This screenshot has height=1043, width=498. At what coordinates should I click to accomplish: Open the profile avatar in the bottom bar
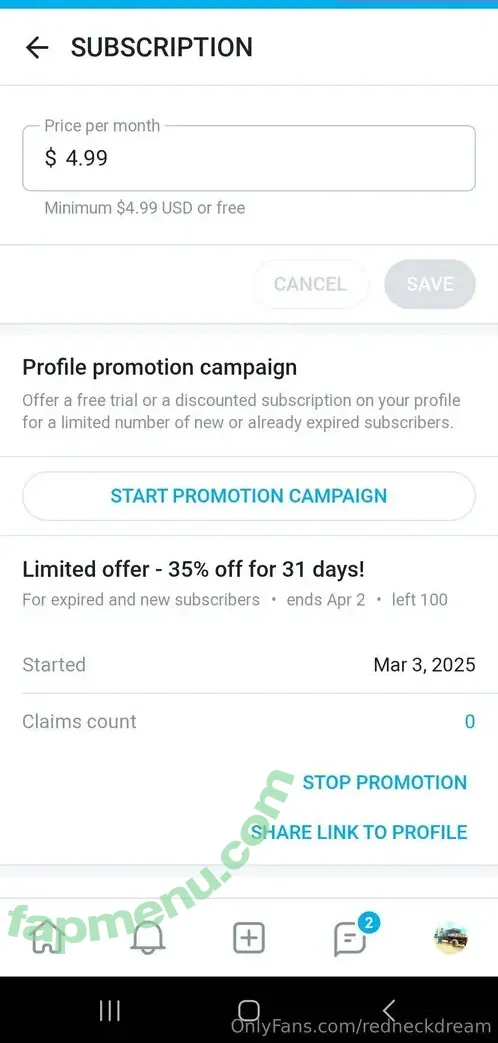pos(451,939)
